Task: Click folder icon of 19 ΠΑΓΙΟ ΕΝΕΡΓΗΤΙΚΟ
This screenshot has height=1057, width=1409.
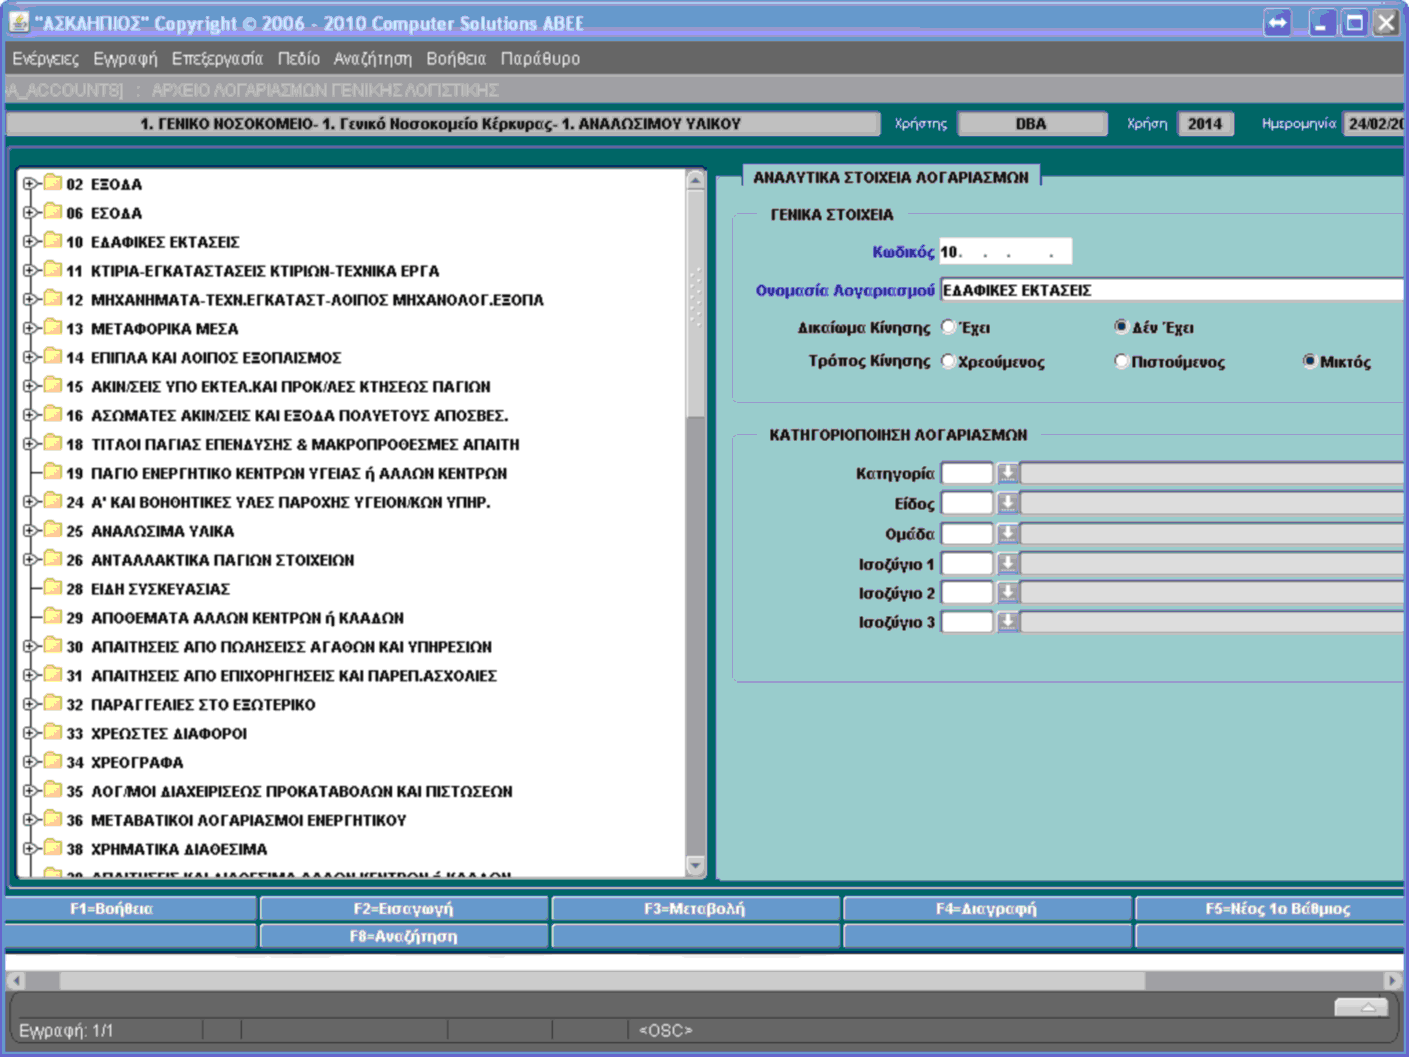Action: coord(53,472)
